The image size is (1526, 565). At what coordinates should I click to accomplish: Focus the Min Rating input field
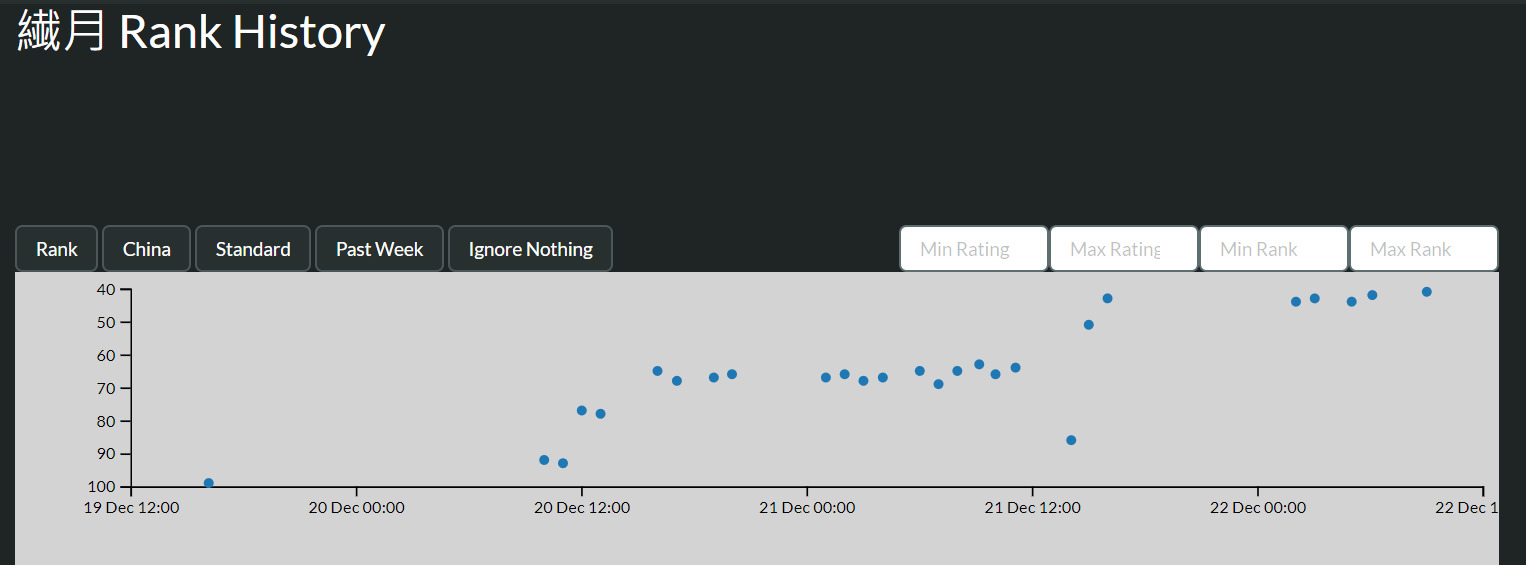tap(973, 249)
